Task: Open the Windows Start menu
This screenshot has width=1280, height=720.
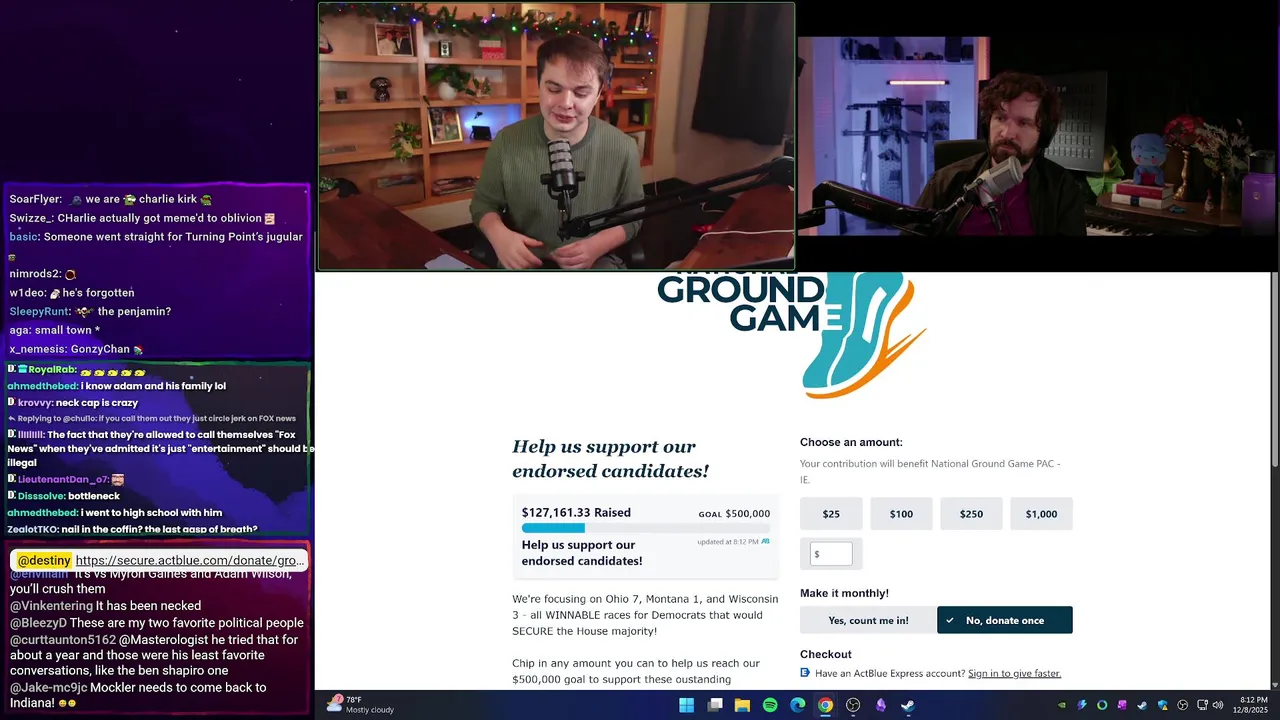Action: pos(686,705)
